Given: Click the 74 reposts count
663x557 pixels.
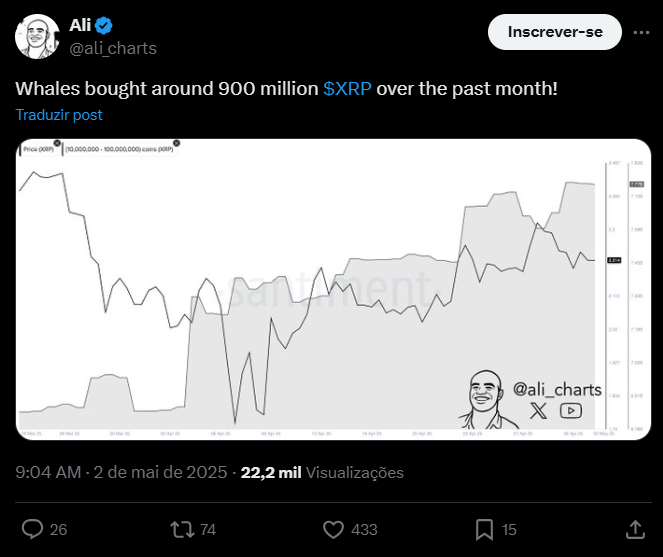Looking at the screenshot, I should click(208, 529).
